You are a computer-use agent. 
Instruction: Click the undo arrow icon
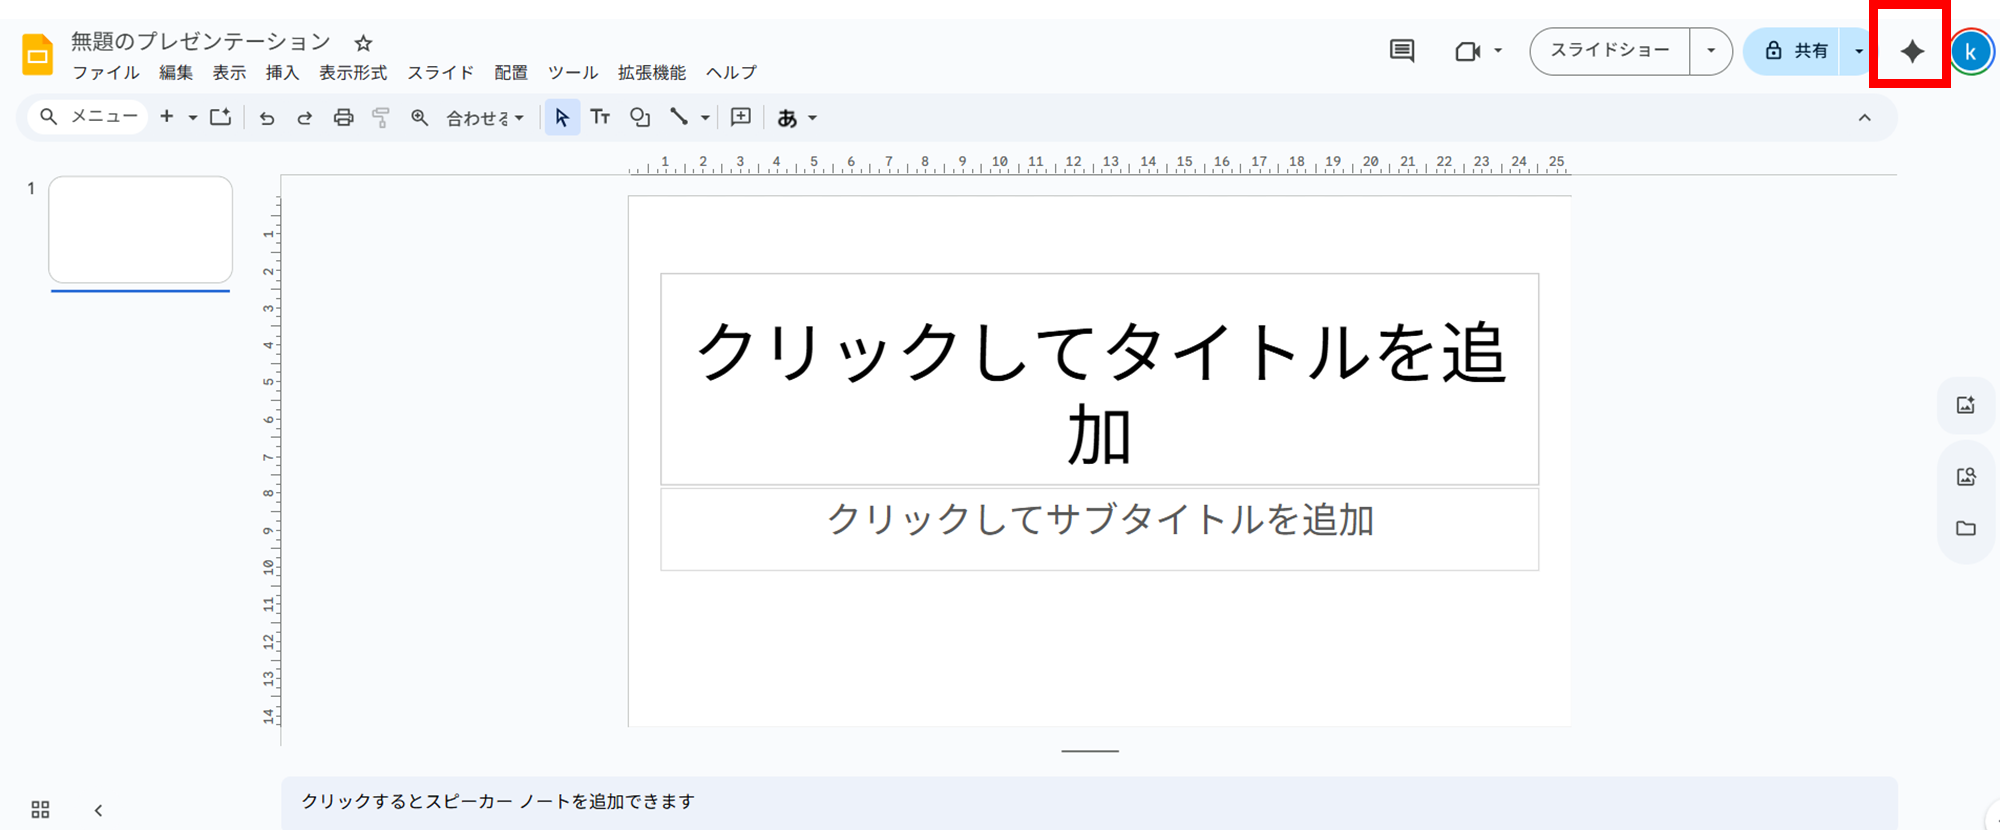coord(266,118)
